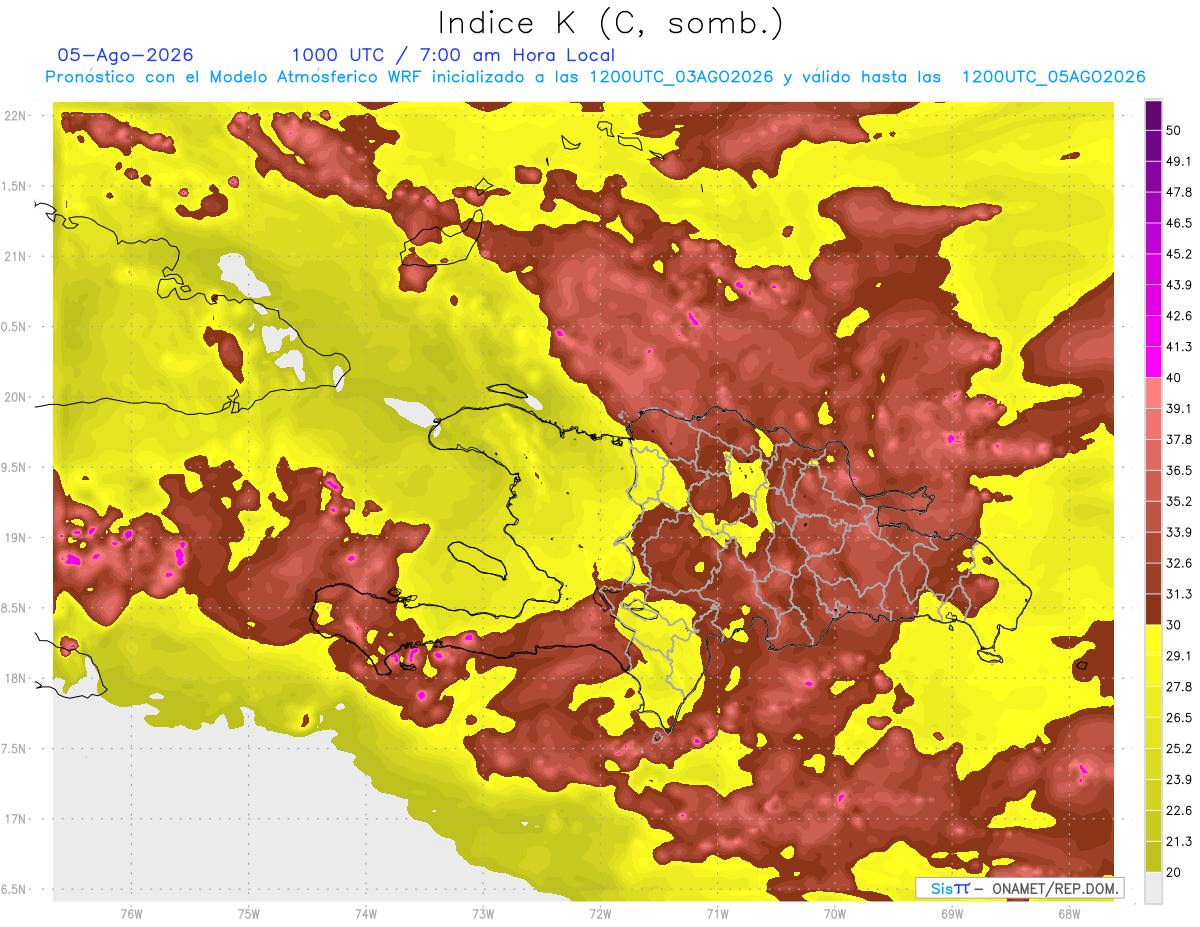Image resolution: width=1200 pixels, height=927 pixels.
Task: Click the '70W' longitude label
Action: point(834,914)
